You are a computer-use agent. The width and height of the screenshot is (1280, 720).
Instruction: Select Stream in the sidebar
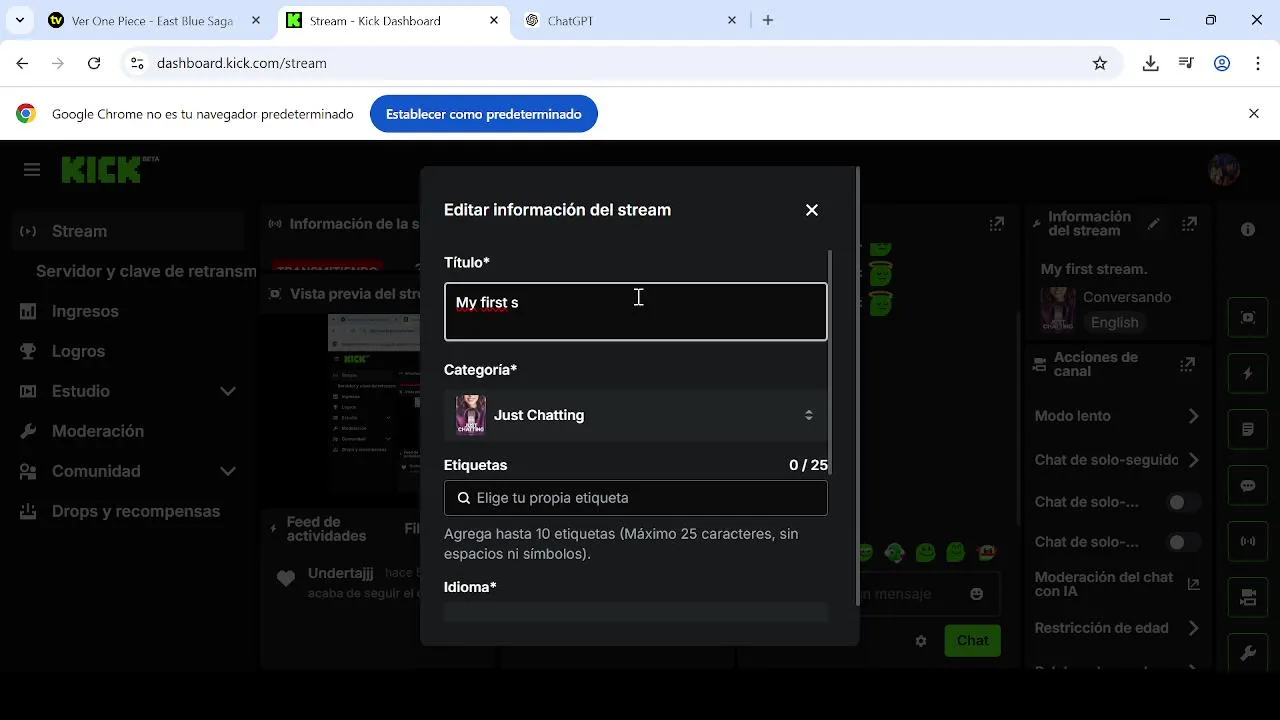click(129, 231)
